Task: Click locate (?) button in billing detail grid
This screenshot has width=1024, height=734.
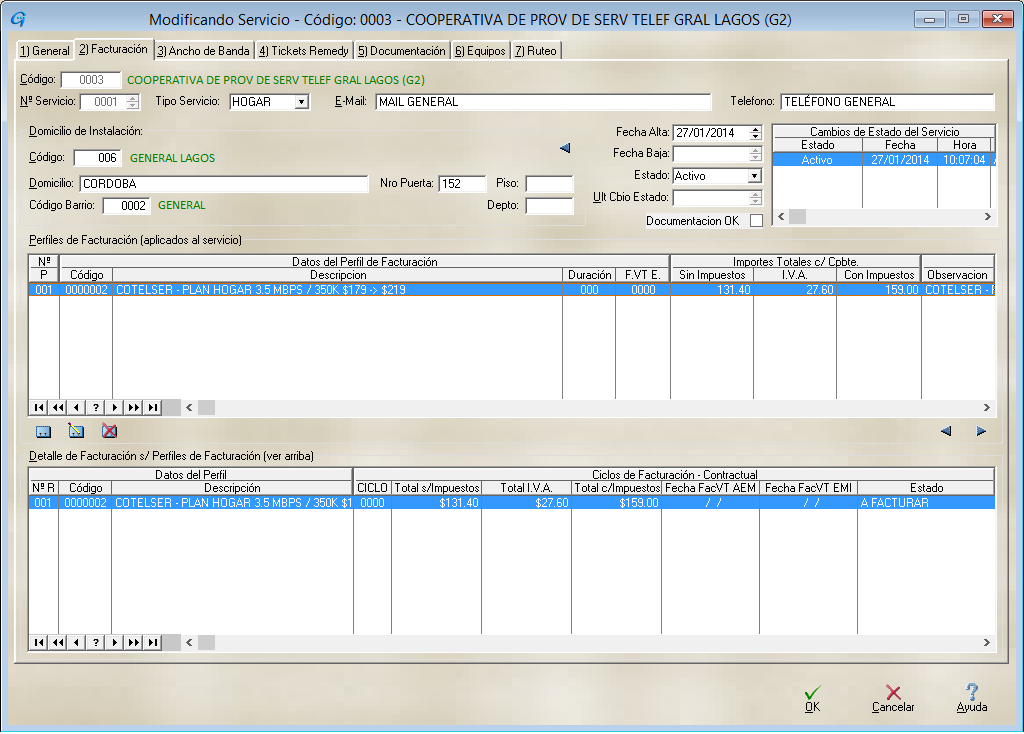Action: click(x=96, y=643)
